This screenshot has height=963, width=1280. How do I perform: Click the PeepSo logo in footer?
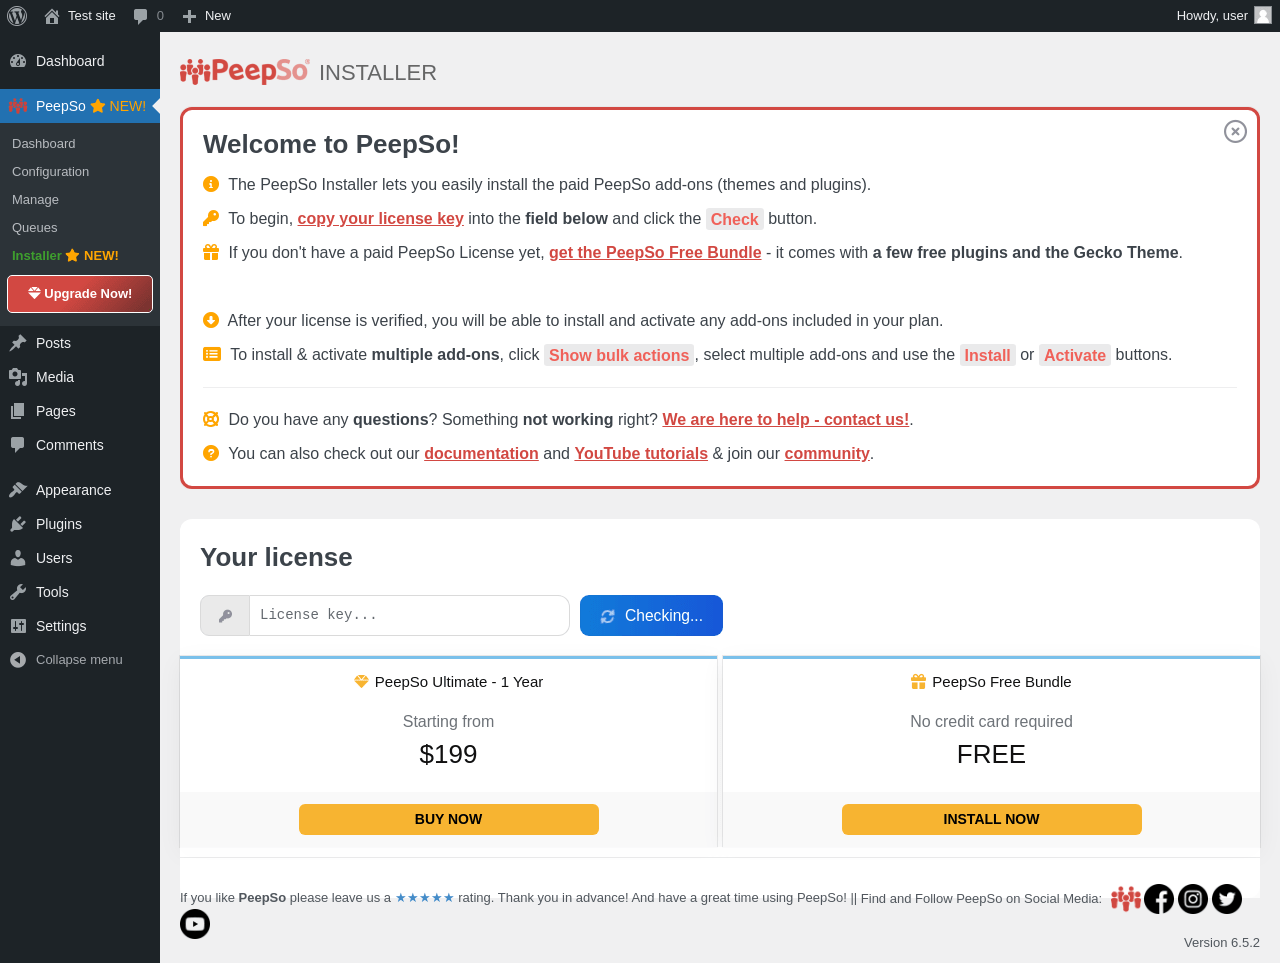click(1125, 899)
